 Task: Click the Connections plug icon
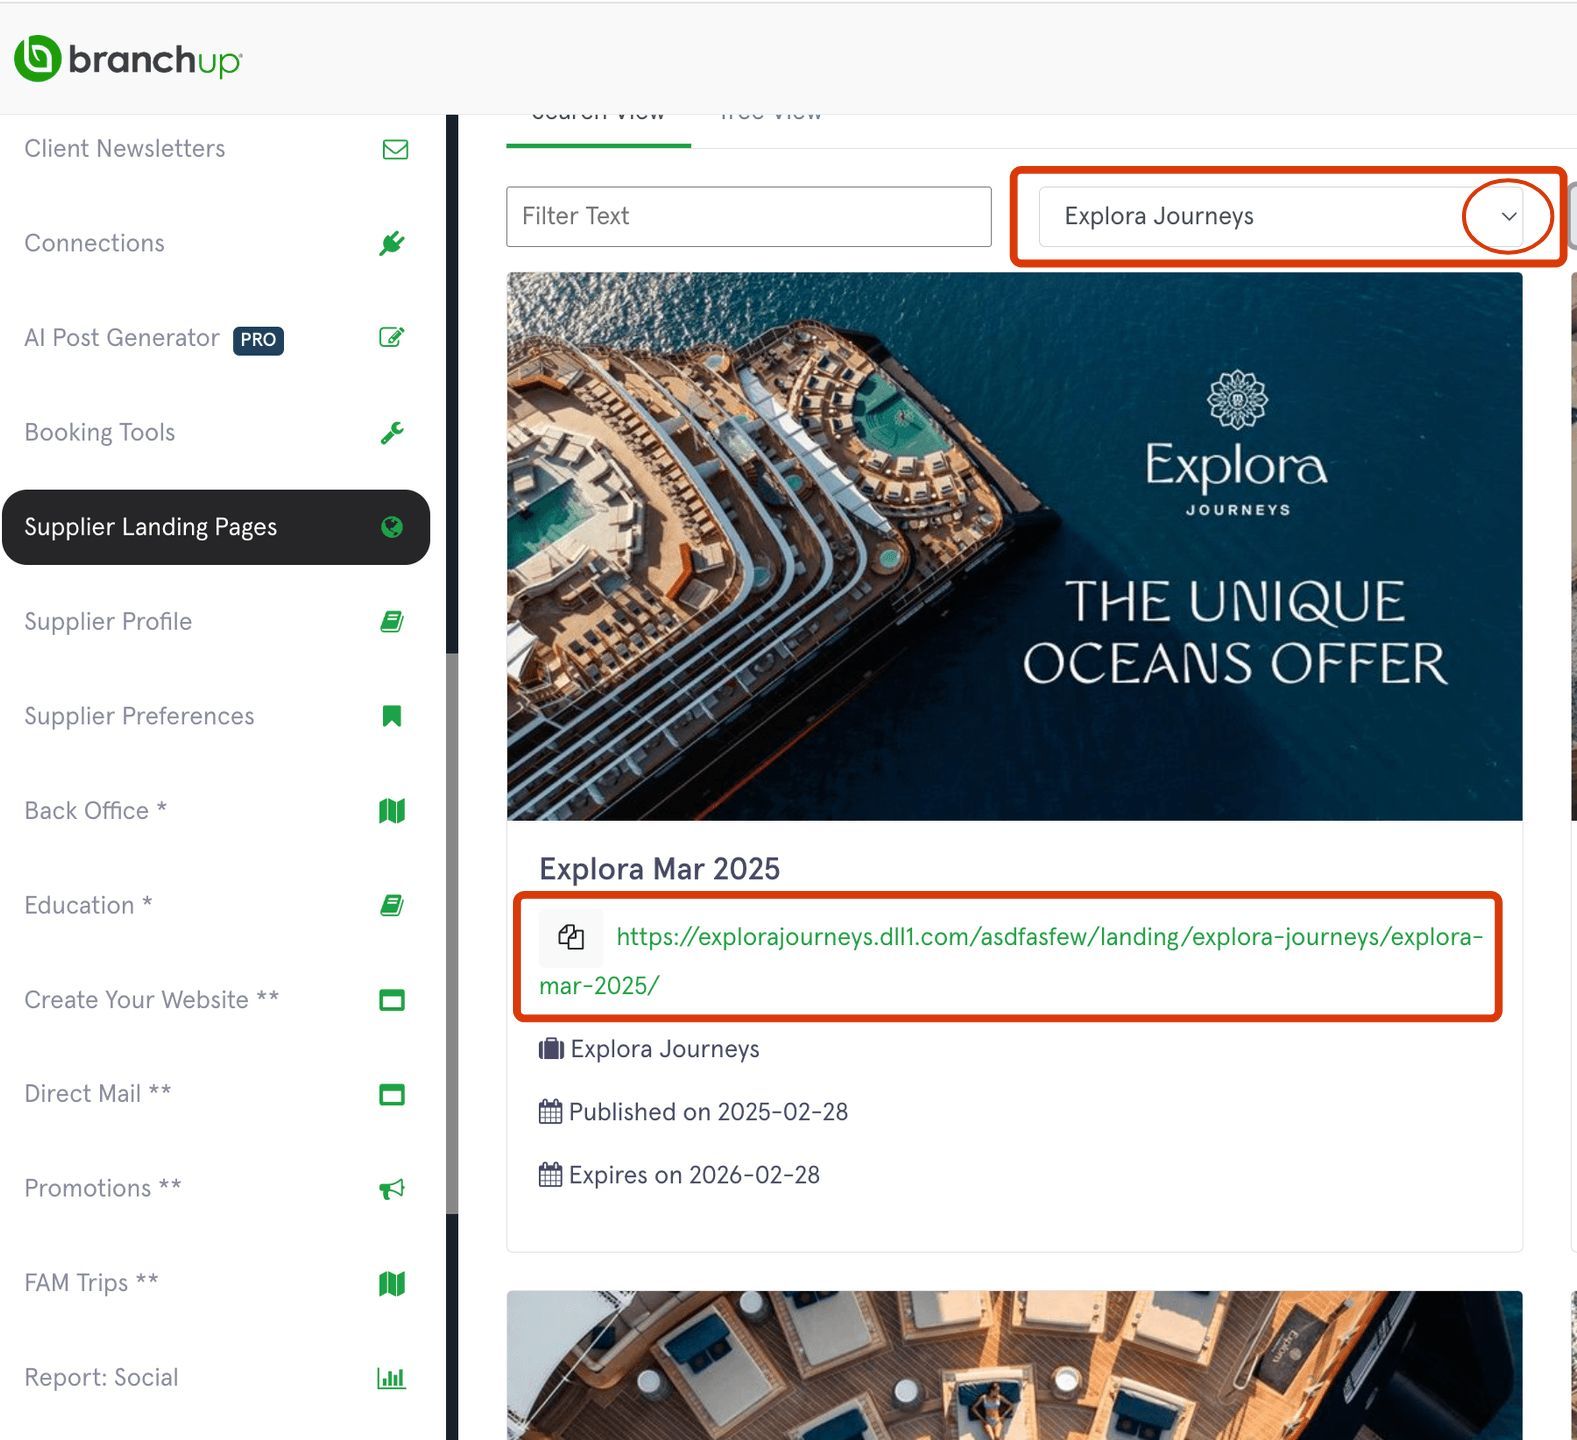[392, 243]
